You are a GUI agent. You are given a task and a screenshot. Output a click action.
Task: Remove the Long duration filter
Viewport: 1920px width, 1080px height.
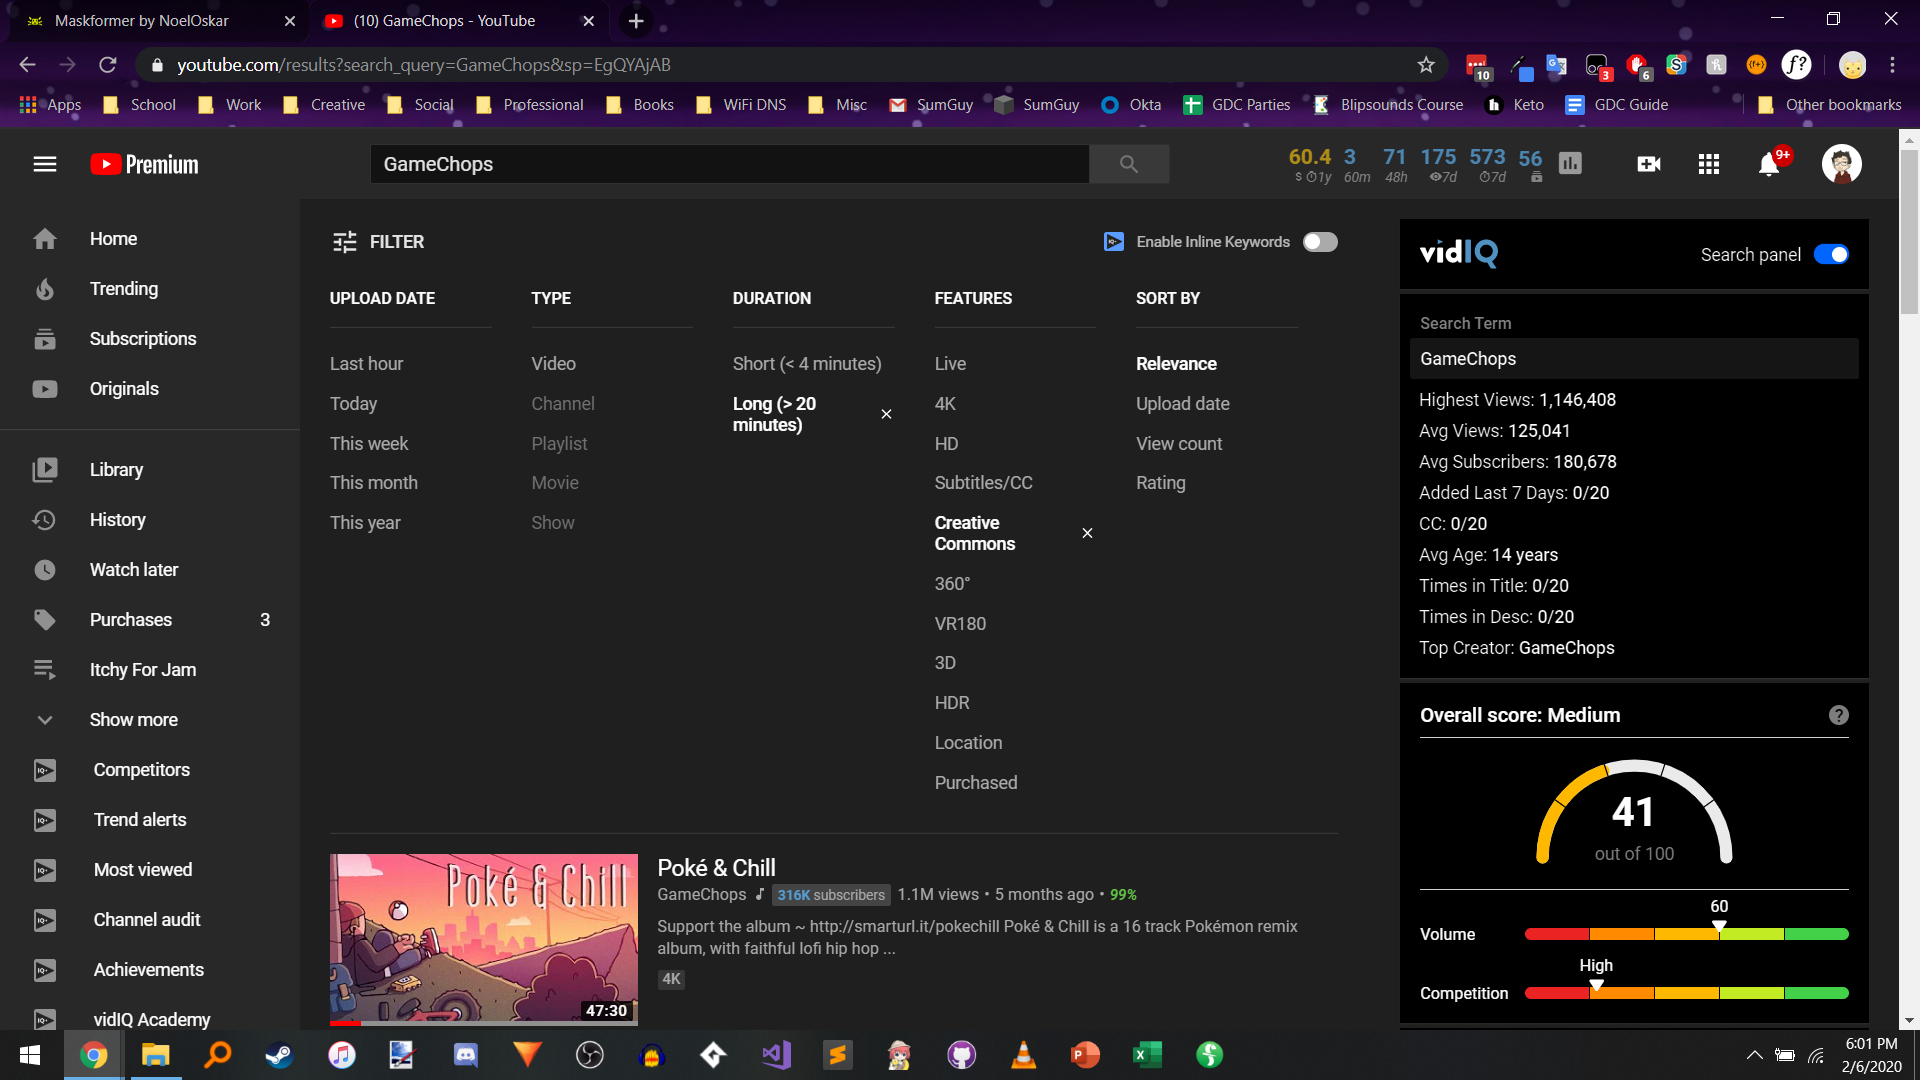click(886, 414)
